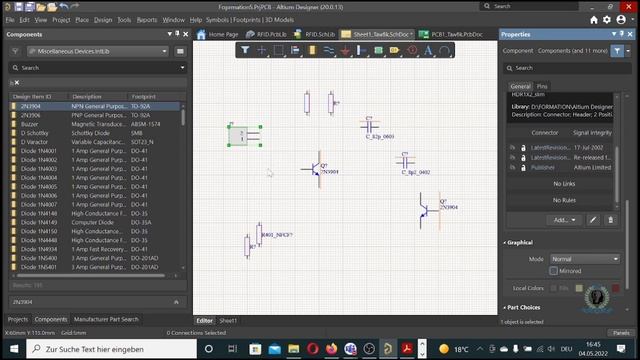The width and height of the screenshot is (640, 360).
Task: Toggle visibility of the first LatestRevision parameter
Action: (x=512, y=147)
